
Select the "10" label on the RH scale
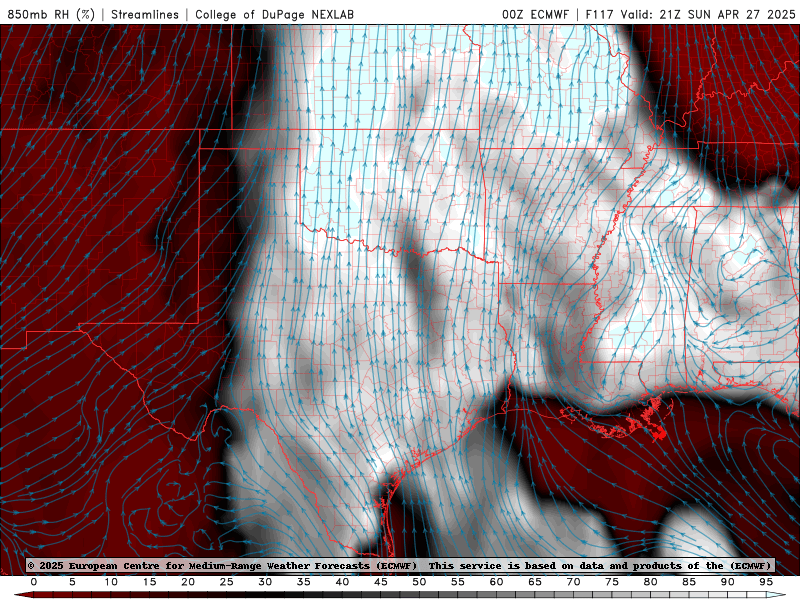coord(111,582)
